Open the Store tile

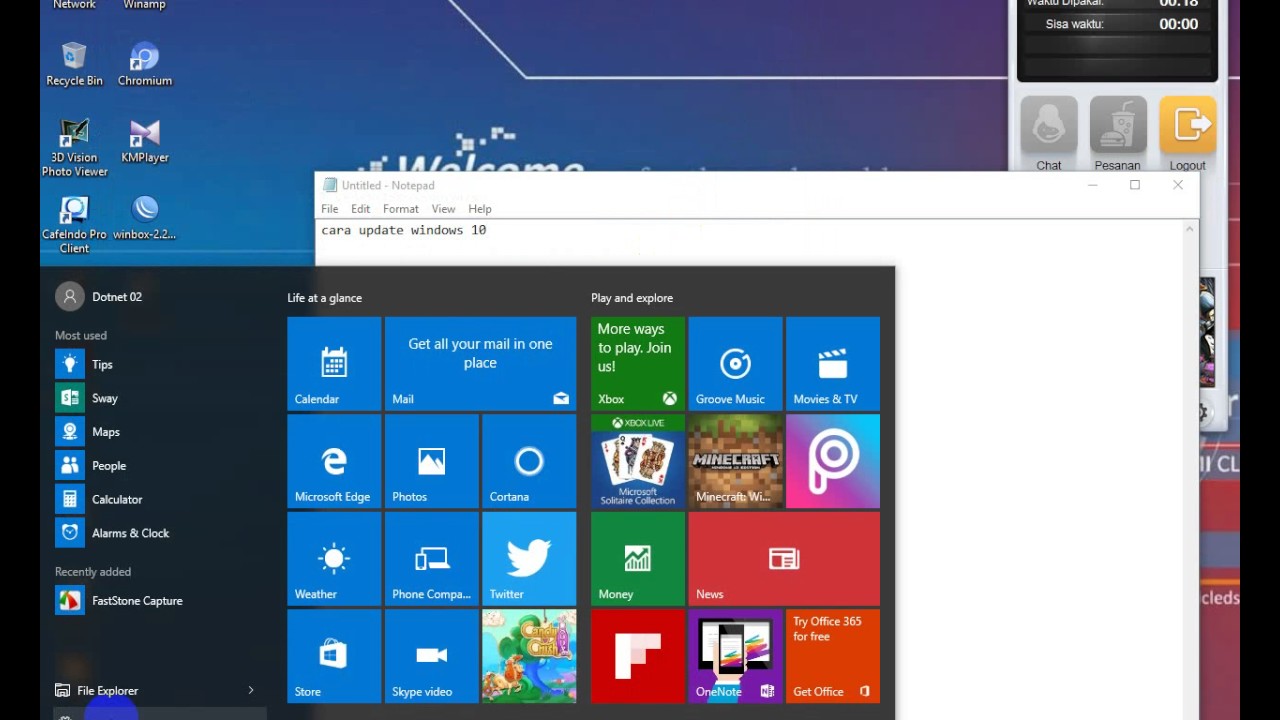point(334,656)
